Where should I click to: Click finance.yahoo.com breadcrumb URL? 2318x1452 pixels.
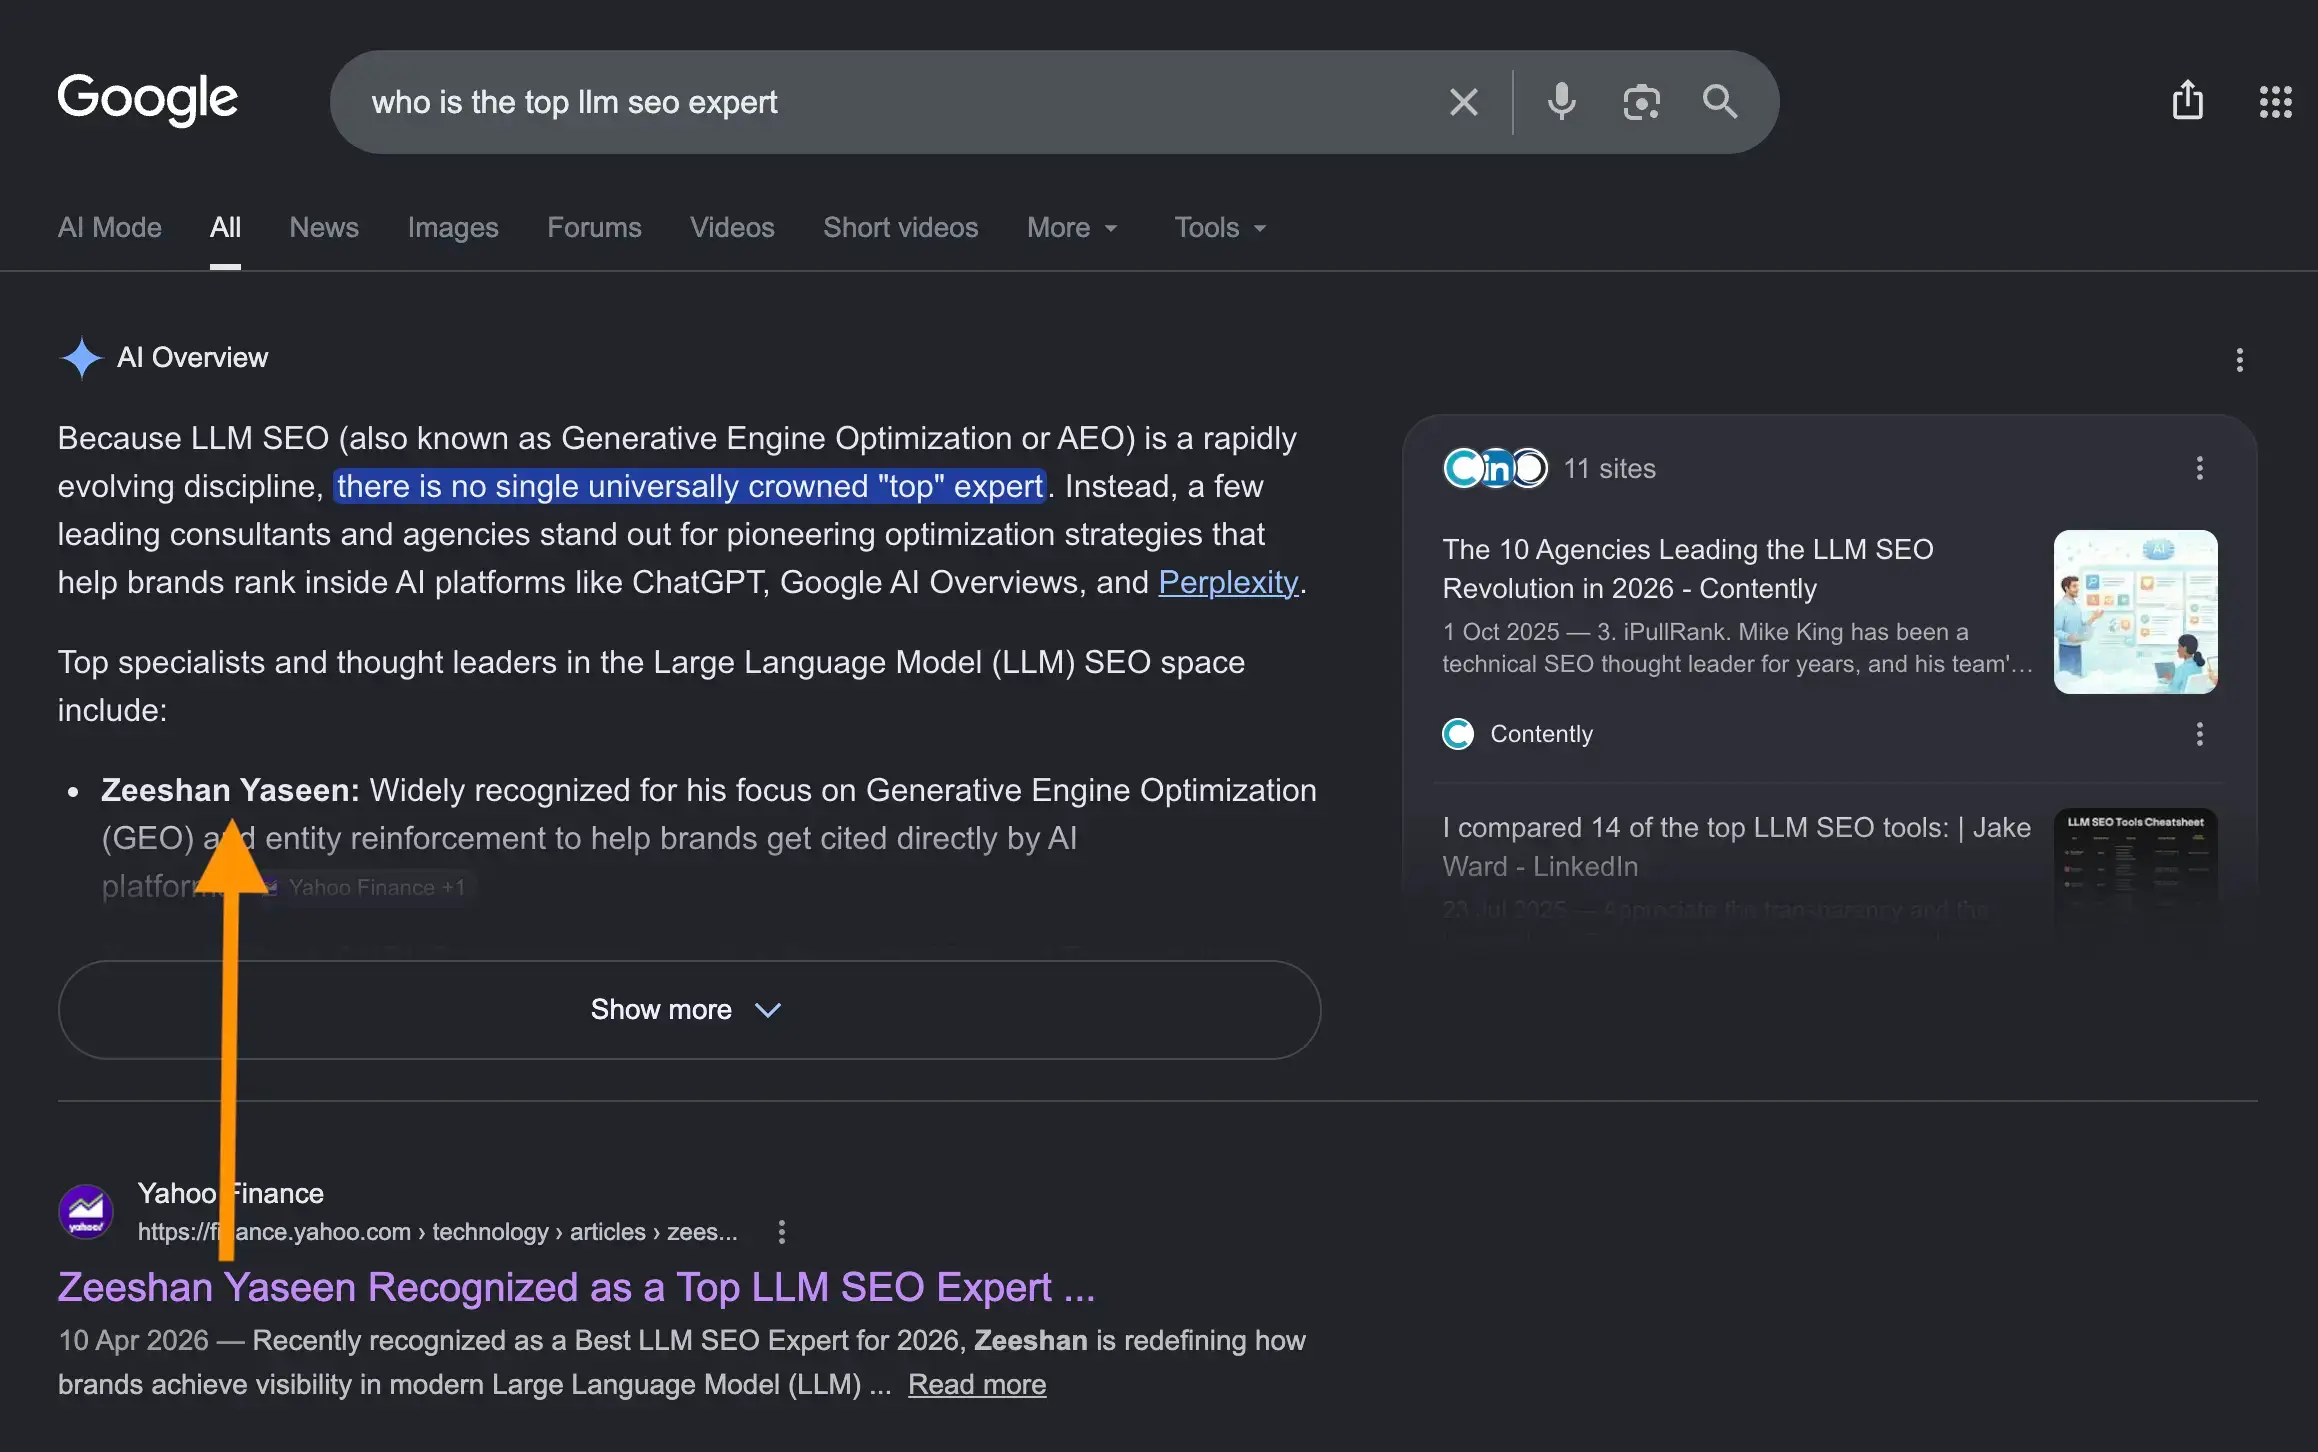click(437, 1232)
